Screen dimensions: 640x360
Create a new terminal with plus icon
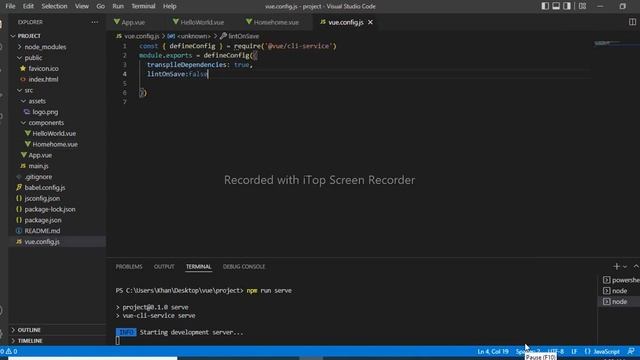point(616,267)
